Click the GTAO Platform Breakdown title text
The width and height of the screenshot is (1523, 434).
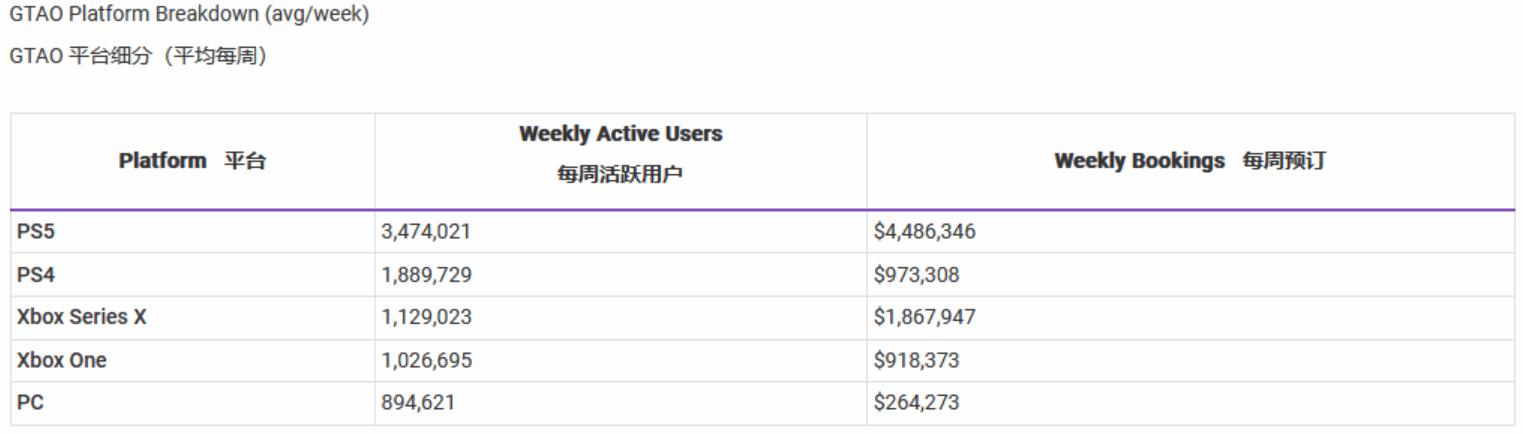coord(189,17)
